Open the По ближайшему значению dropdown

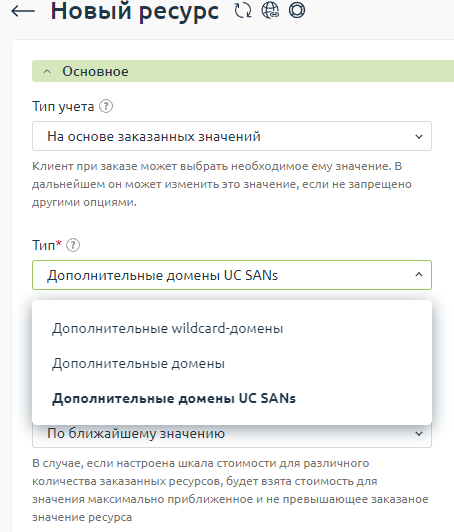[232, 435]
